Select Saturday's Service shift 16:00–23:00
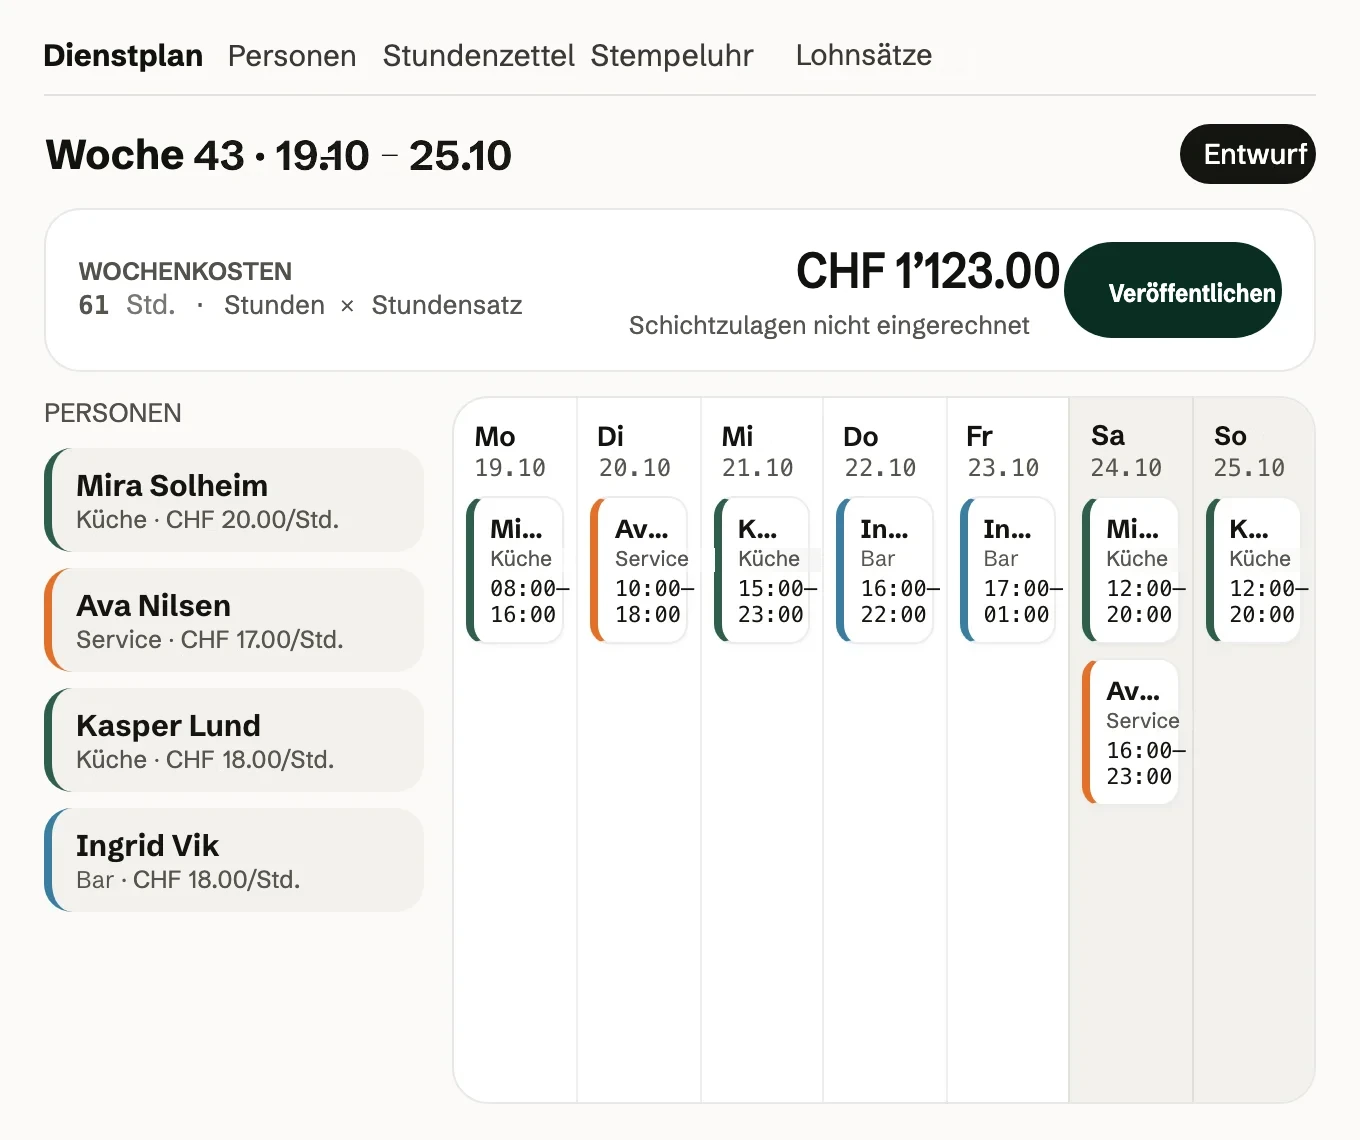 (1131, 732)
